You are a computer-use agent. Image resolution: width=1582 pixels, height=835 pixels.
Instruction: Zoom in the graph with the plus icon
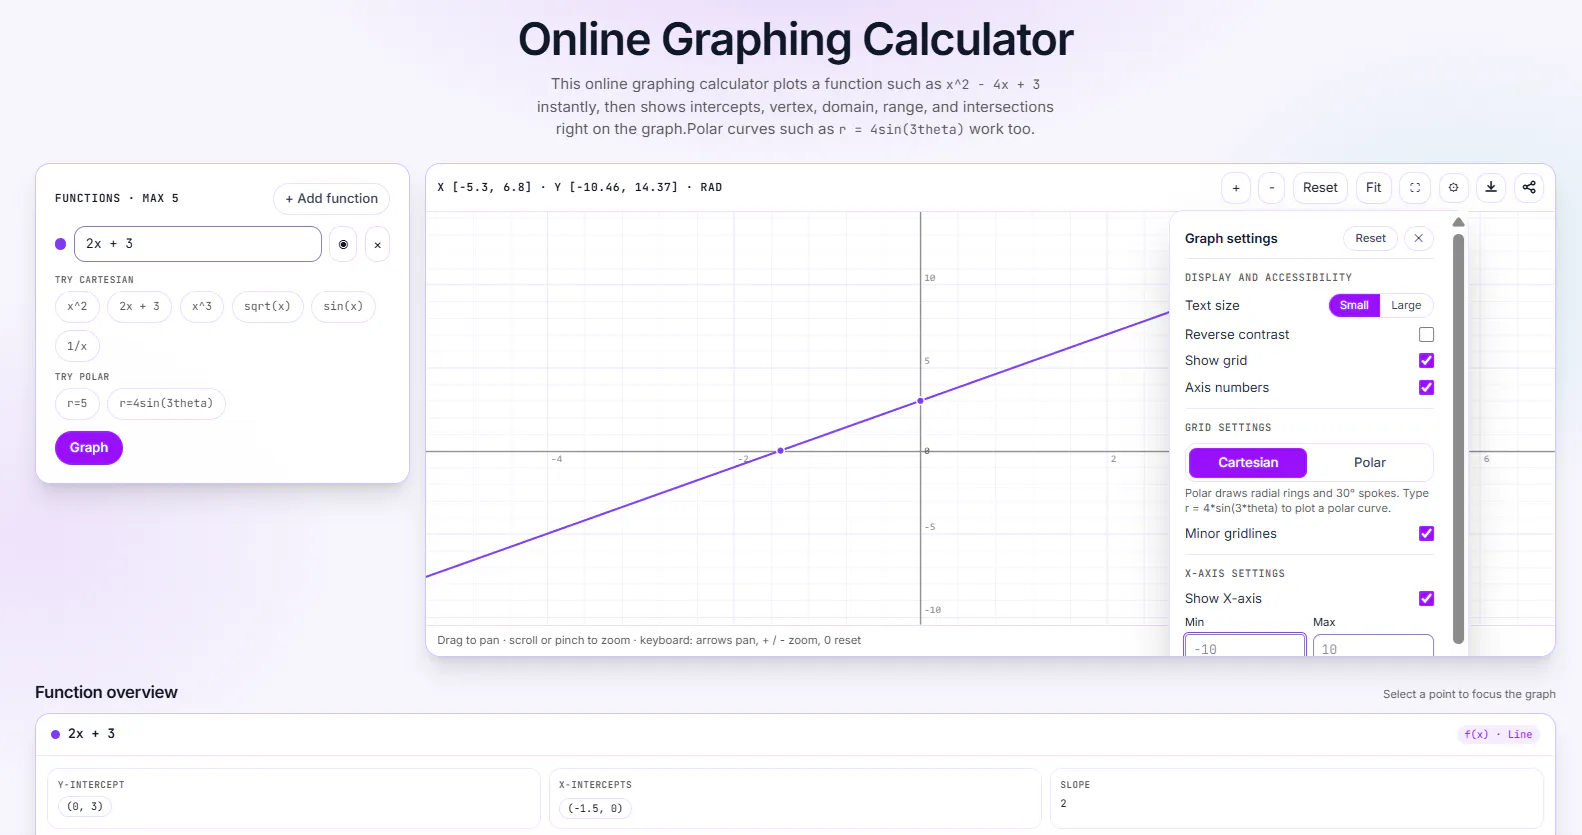[x=1236, y=188]
